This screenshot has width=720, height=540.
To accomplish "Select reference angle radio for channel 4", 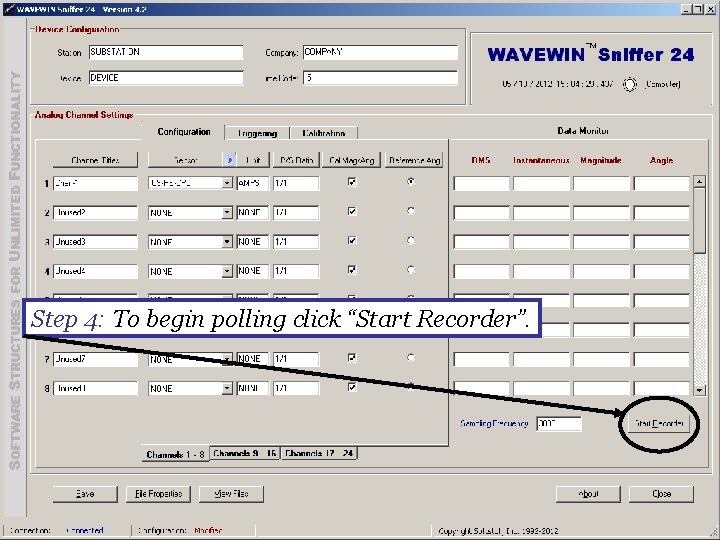I will pyautogui.click(x=411, y=270).
